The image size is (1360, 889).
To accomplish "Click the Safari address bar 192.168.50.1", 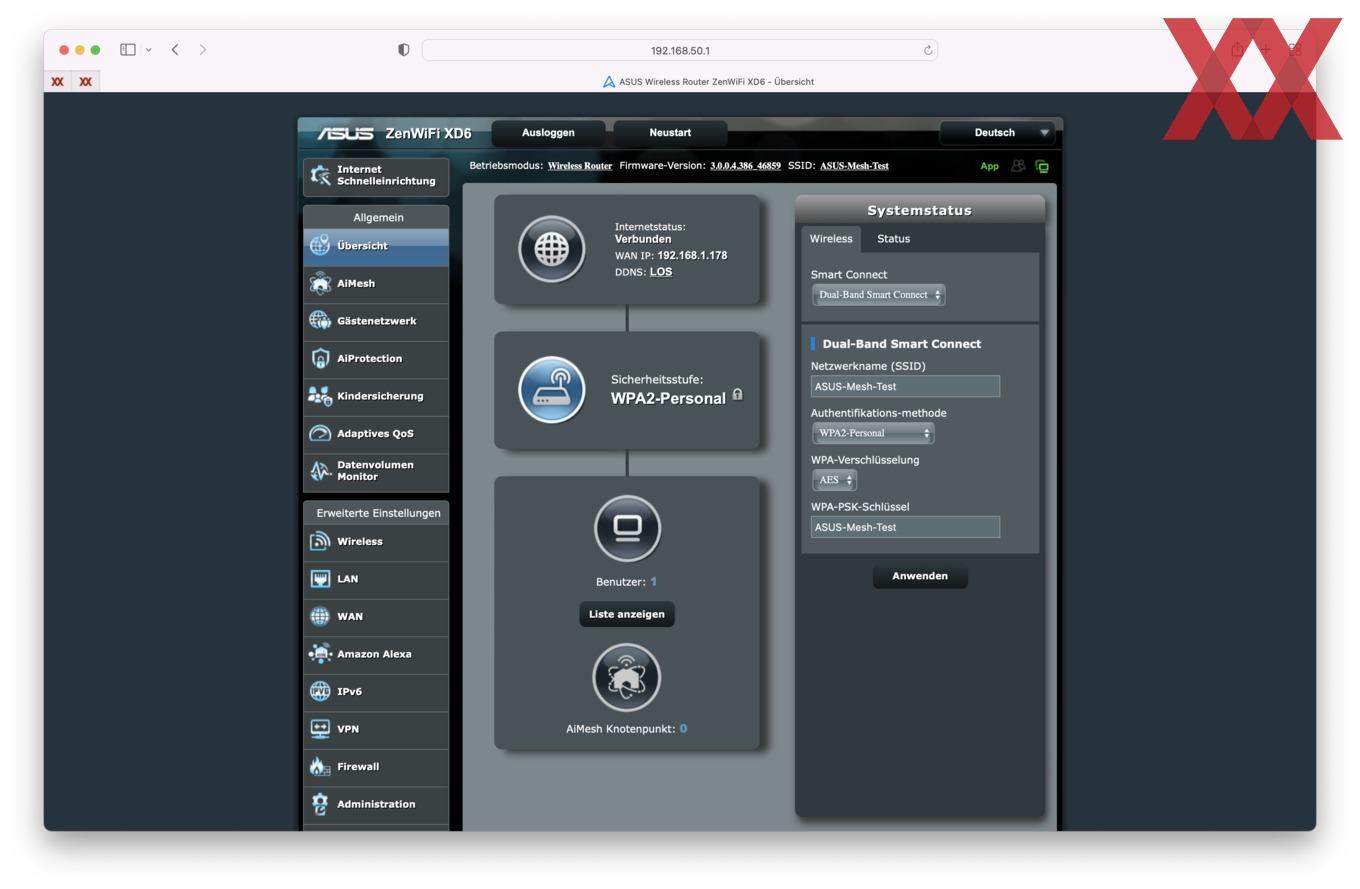I will (x=680, y=50).
